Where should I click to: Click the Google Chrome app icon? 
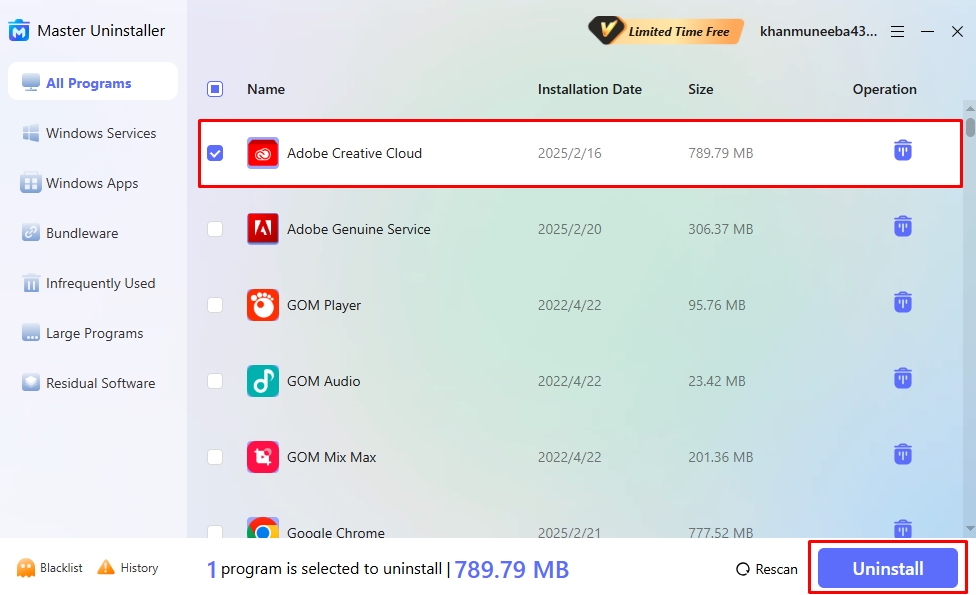pos(263,528)
